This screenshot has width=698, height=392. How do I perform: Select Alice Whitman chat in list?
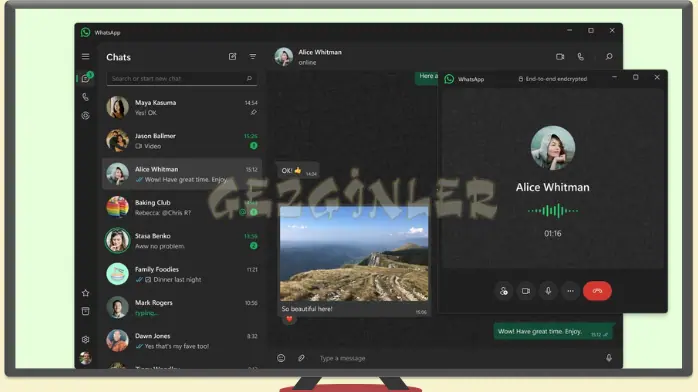182,174
